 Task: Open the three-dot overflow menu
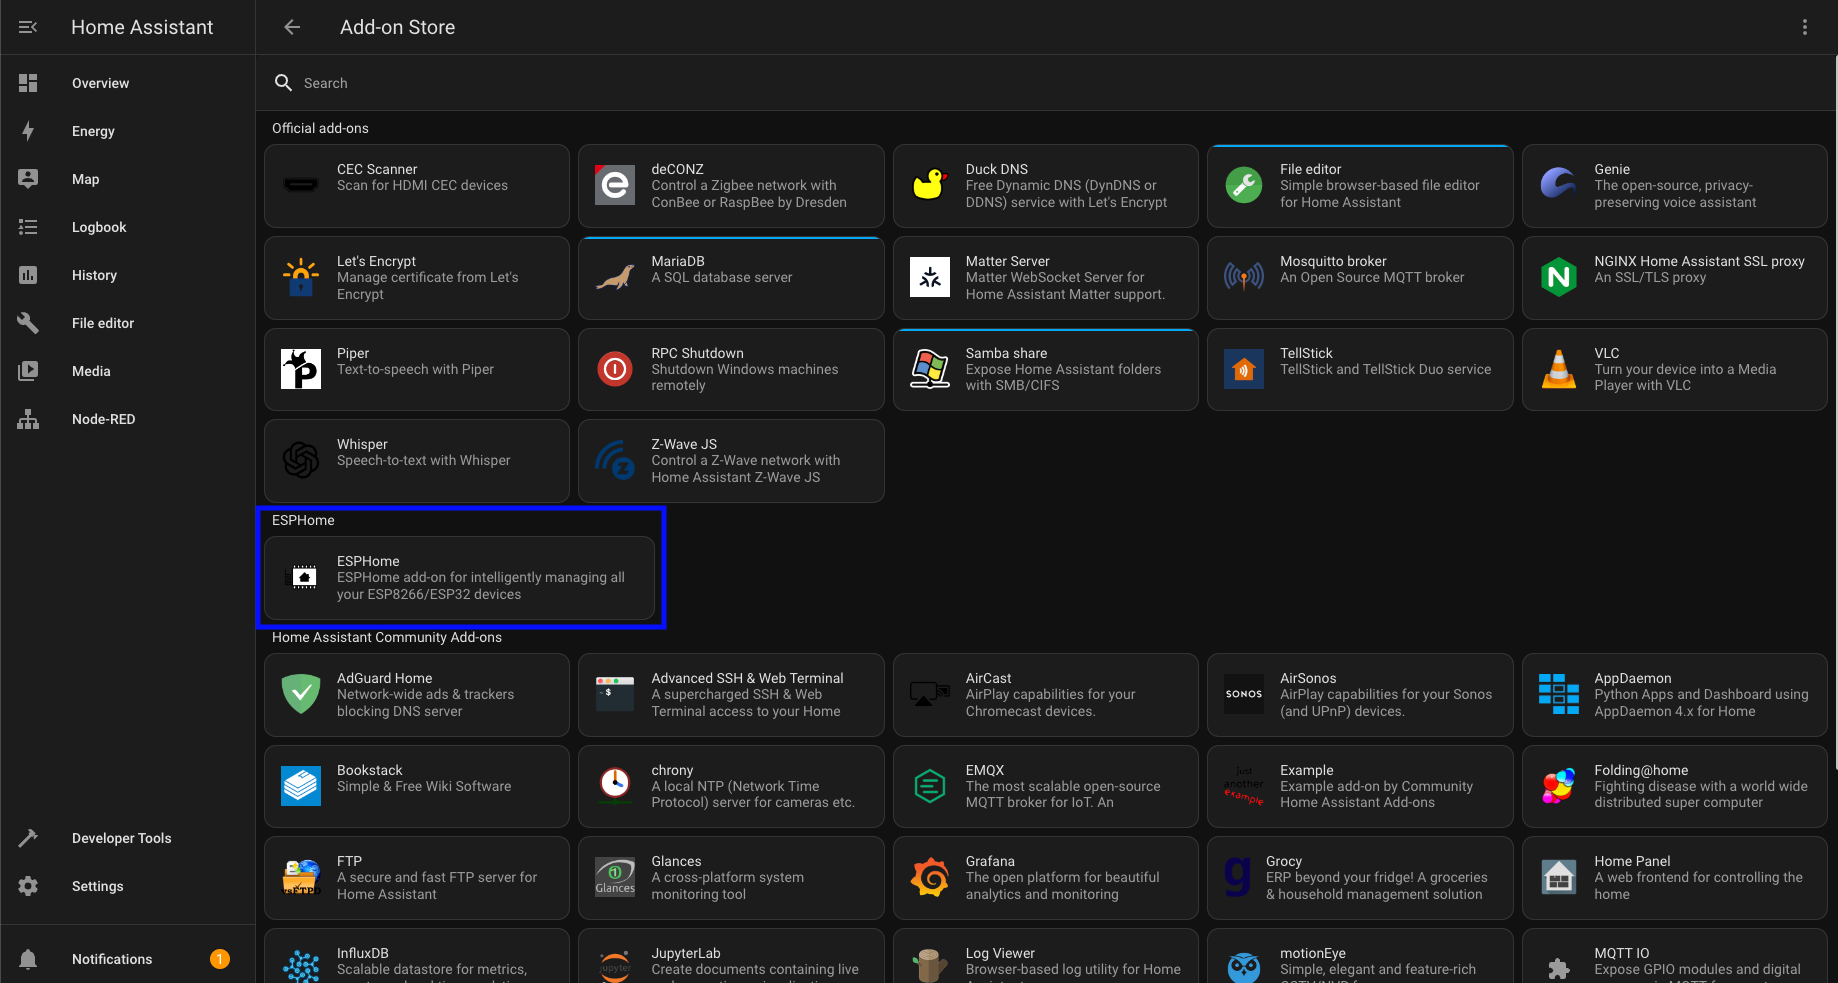[1804, 27]
